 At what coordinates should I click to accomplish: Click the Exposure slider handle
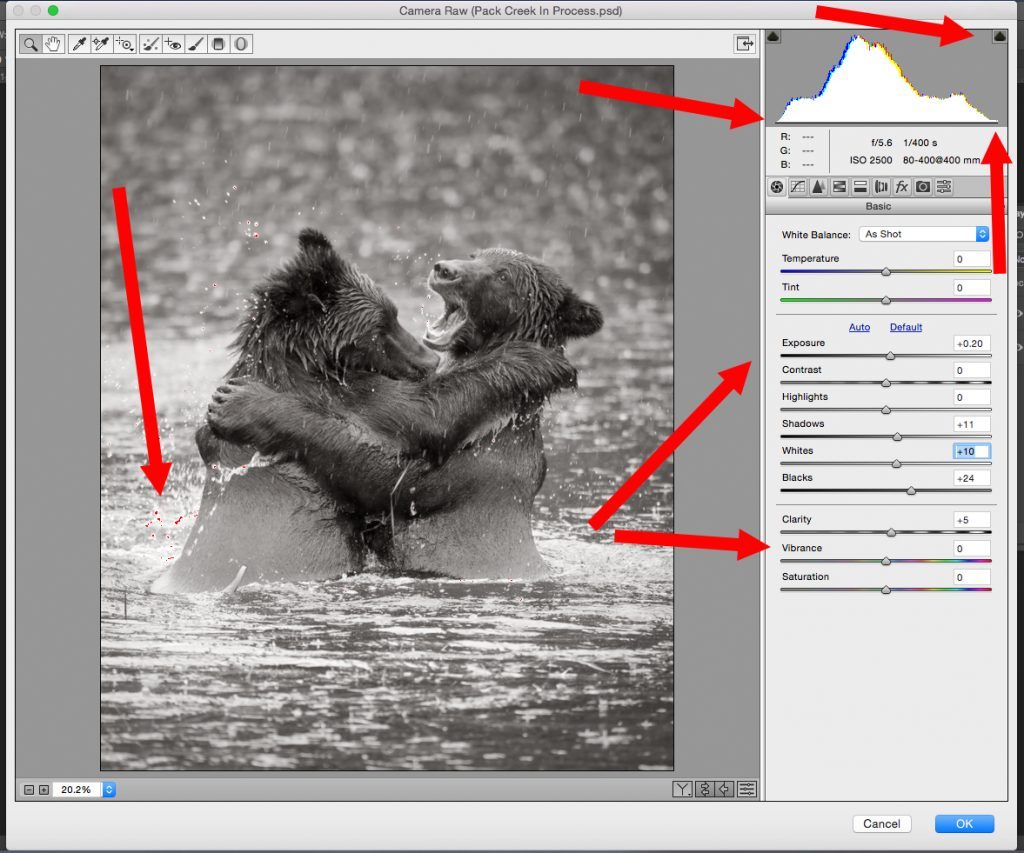pyautogui.click(x=890, y=356)
